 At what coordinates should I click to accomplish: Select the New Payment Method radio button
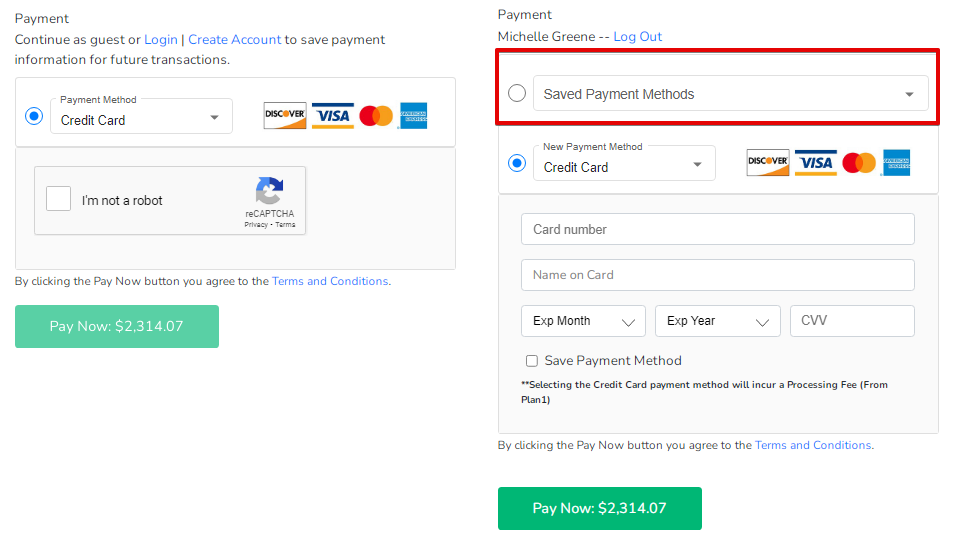[x=517, y=163]
